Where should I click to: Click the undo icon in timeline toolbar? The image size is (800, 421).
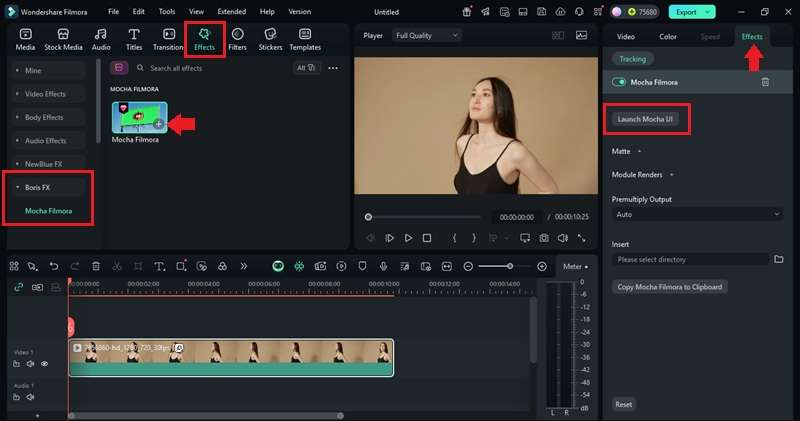(54, 266)
